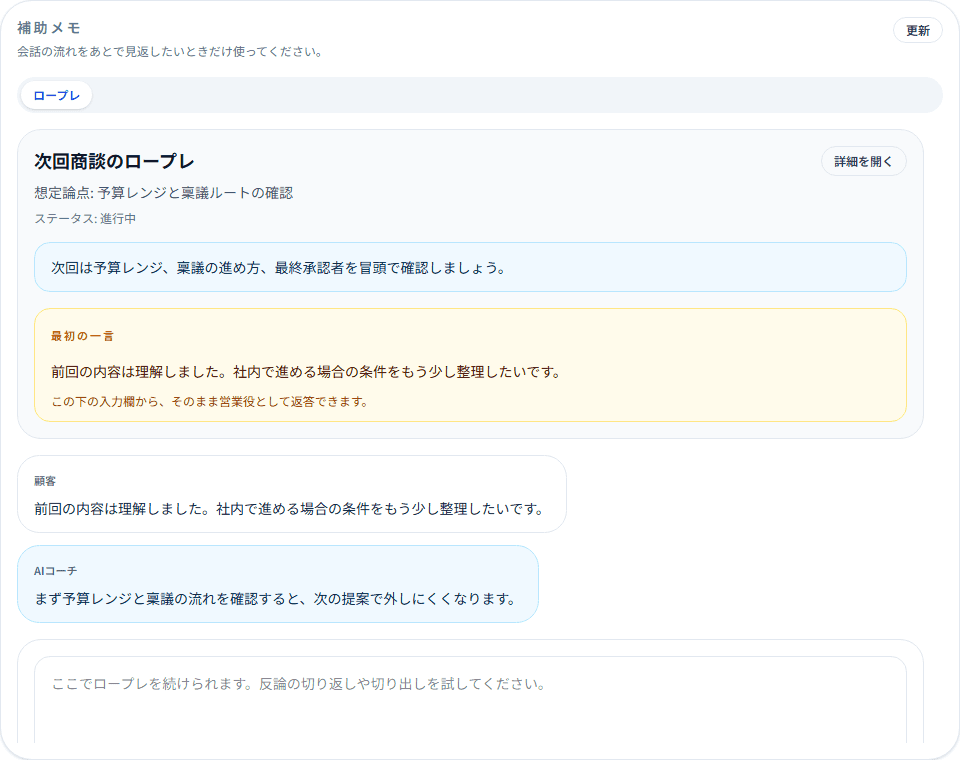960x760 pixels.
Task: Click the 想定論点 line about 予算レンジ
Action: (x=163, y=193)
